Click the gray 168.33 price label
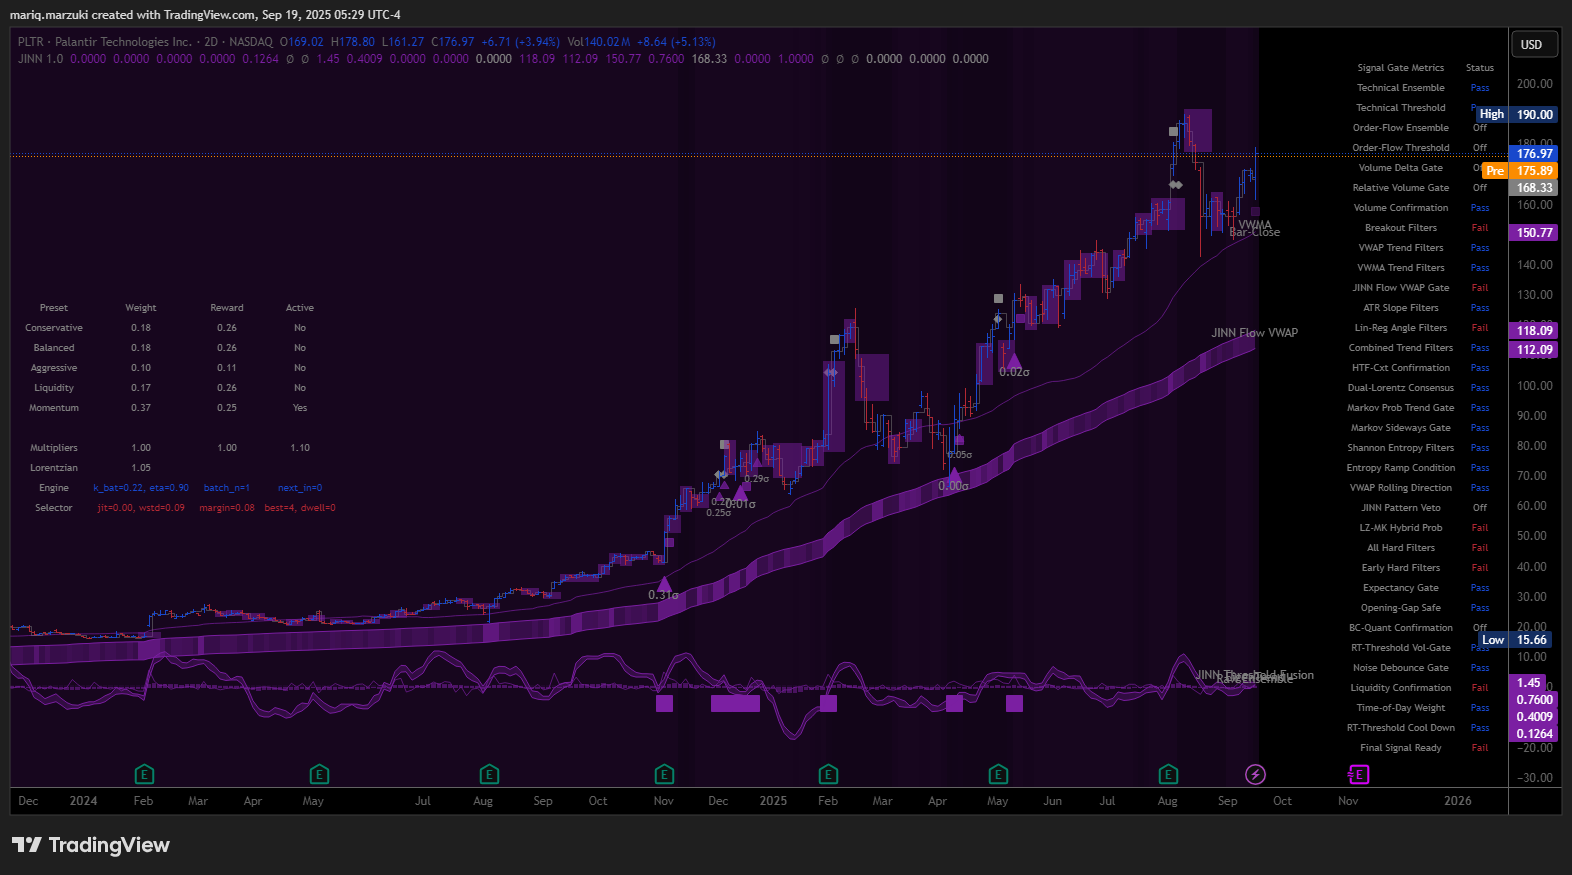 (x=1534, y=188)
